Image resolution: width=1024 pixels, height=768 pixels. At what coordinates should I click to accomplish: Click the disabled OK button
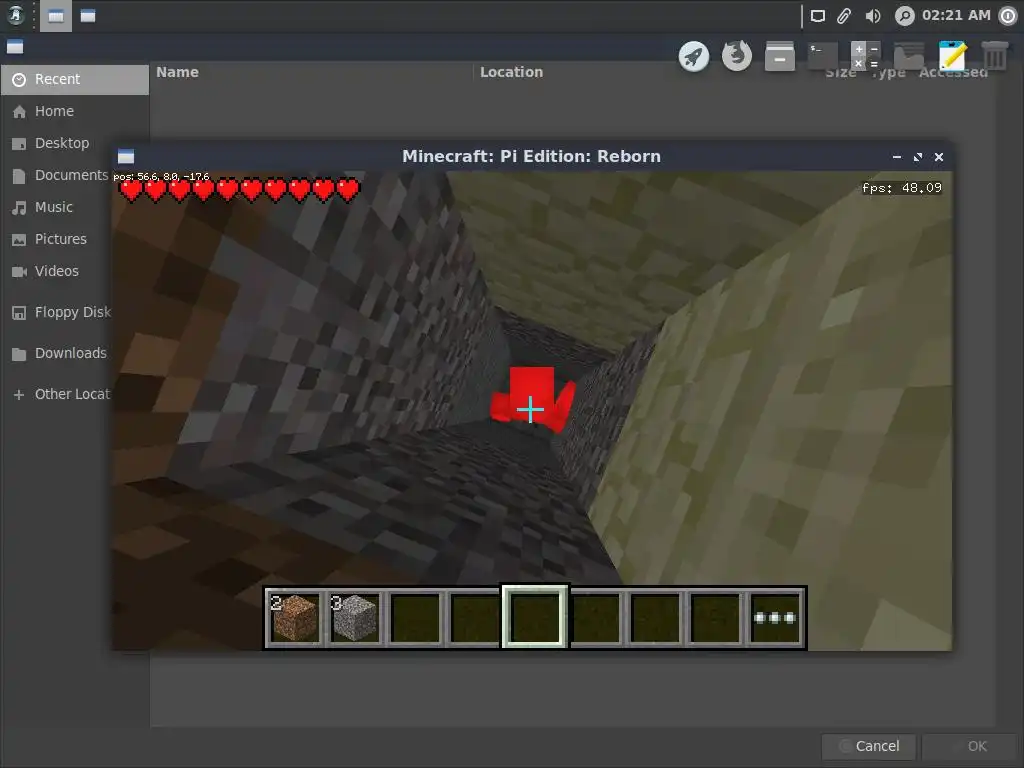pyautogui.click(x=968, y=746)
